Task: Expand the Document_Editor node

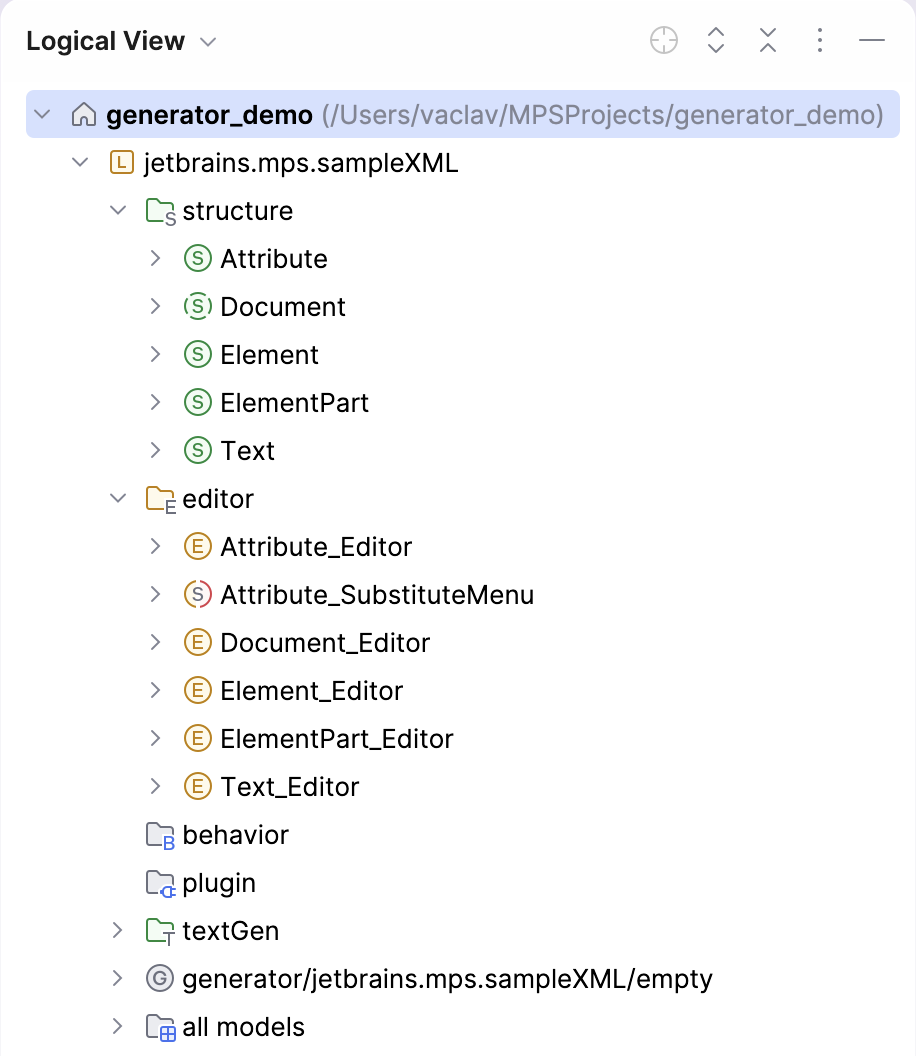Action: [156, 642]
